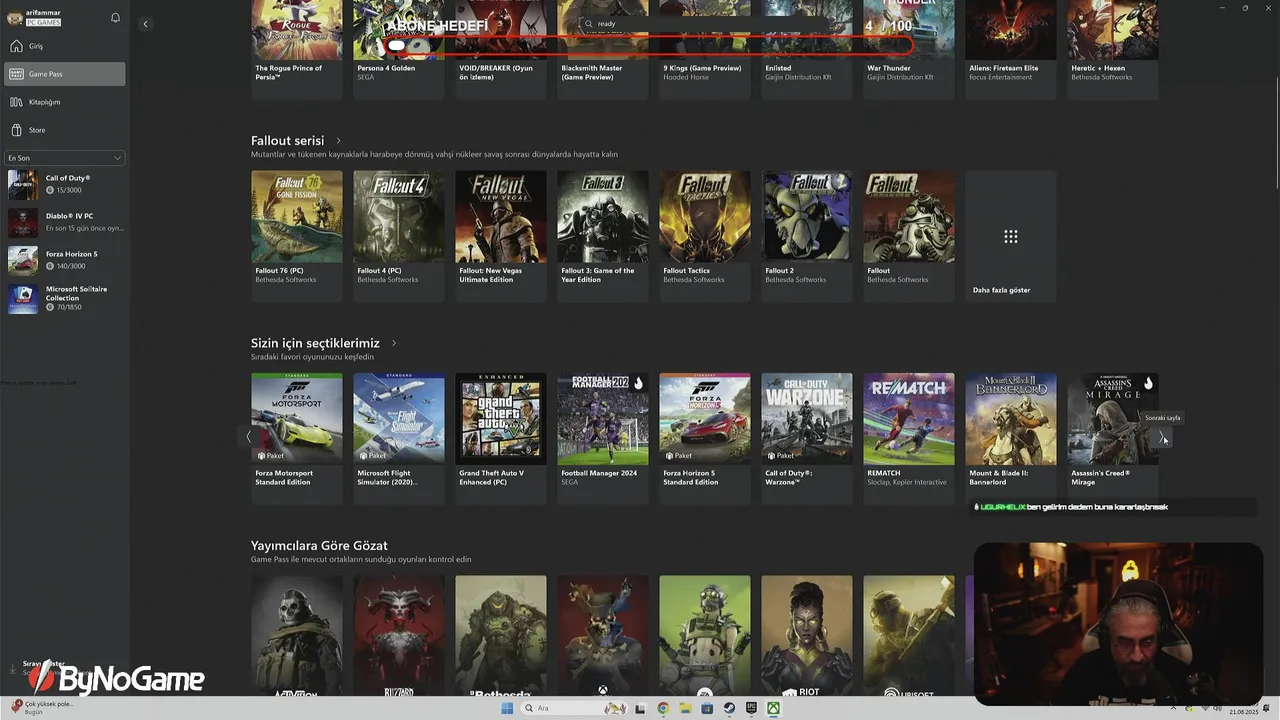The width and height of the screenshot is (1280, 720).
Task: Open Microsoft Flight Simulator (2020) card
Action: coord(398,438)
